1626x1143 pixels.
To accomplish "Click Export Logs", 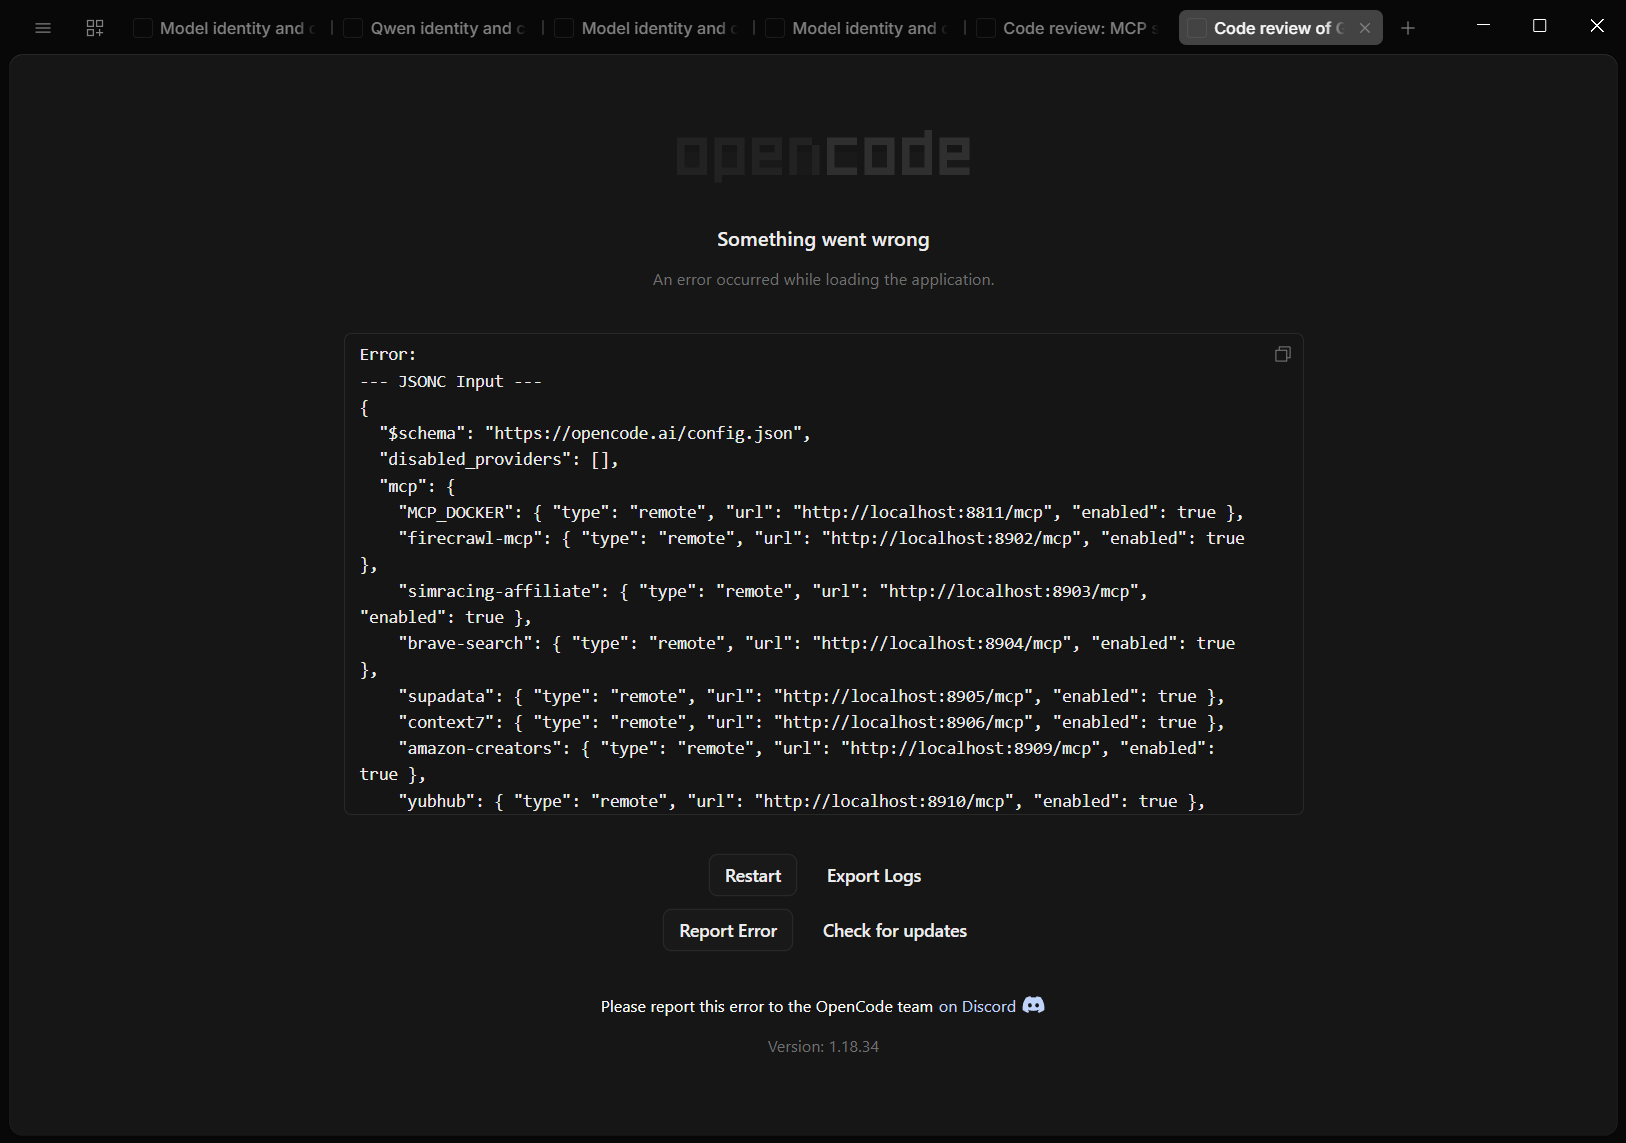I will tap(874, 876).
